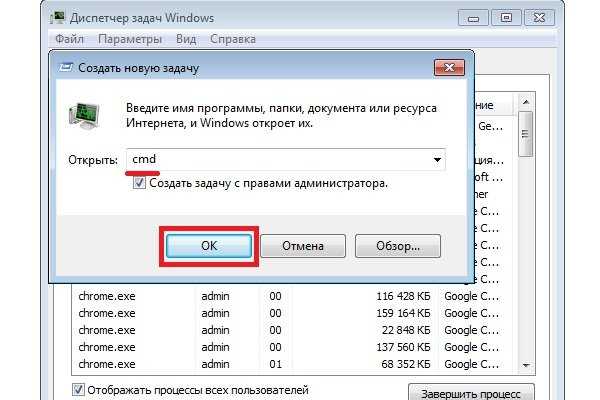Image resolution: width=600 pixels, height=400 pixels.
Task: Open the Файл menu
Action: point(69,39)
